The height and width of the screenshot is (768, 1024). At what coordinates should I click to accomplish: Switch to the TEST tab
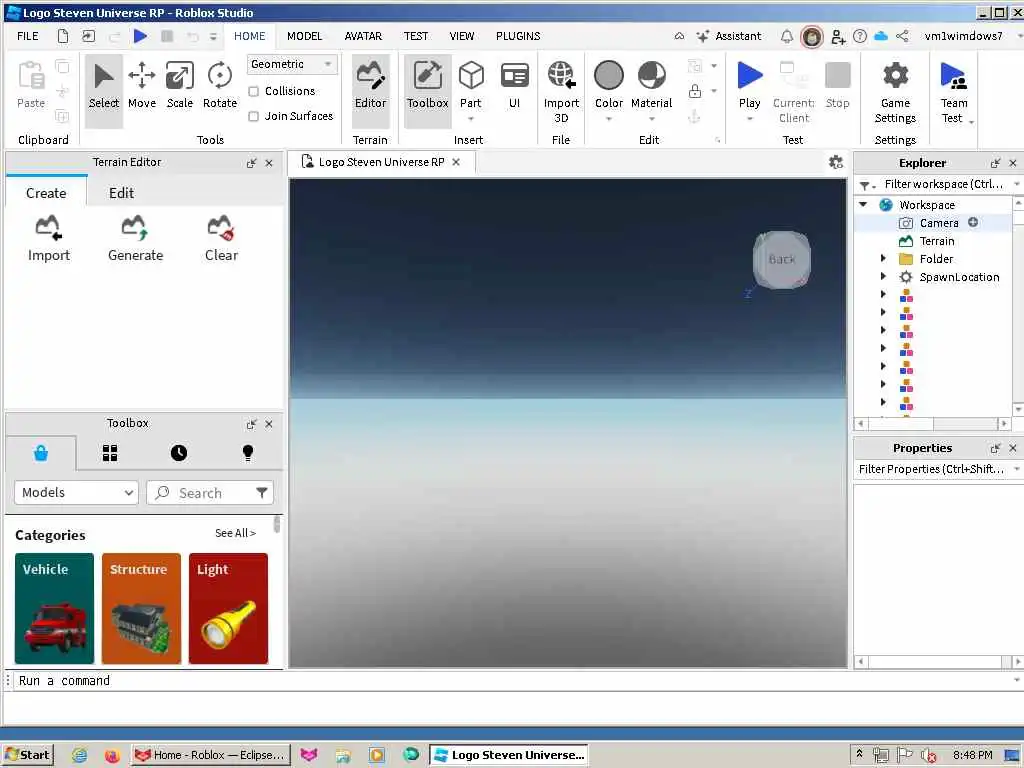[415, 36]
